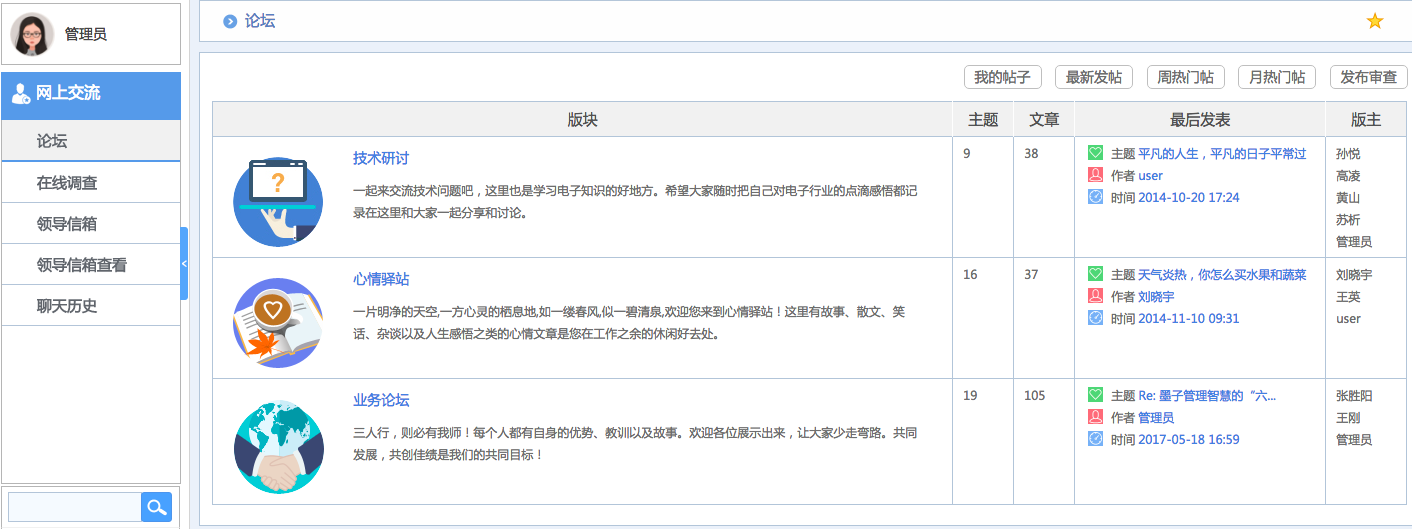The height and width of the screenshot is (529, 1412).
Task: Click the arrow icon beside 论坛 title
Action: point(231,21)
